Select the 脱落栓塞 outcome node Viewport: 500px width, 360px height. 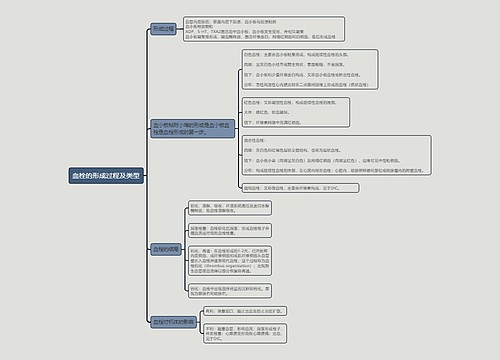pyautogui.click(x=230, y=231)
